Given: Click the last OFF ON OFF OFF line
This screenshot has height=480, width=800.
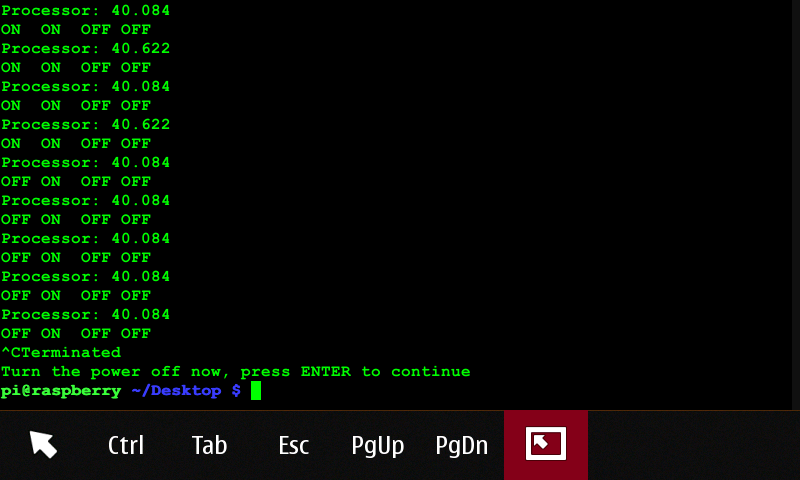Looking at the screenshot, I should 76,334.
